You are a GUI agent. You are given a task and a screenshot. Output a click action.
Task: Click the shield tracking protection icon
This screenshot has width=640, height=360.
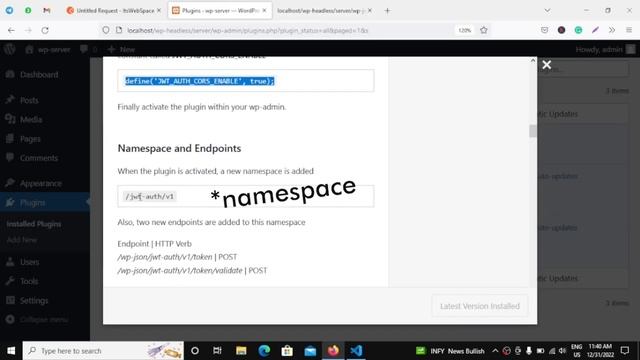[x=106, y=30]
